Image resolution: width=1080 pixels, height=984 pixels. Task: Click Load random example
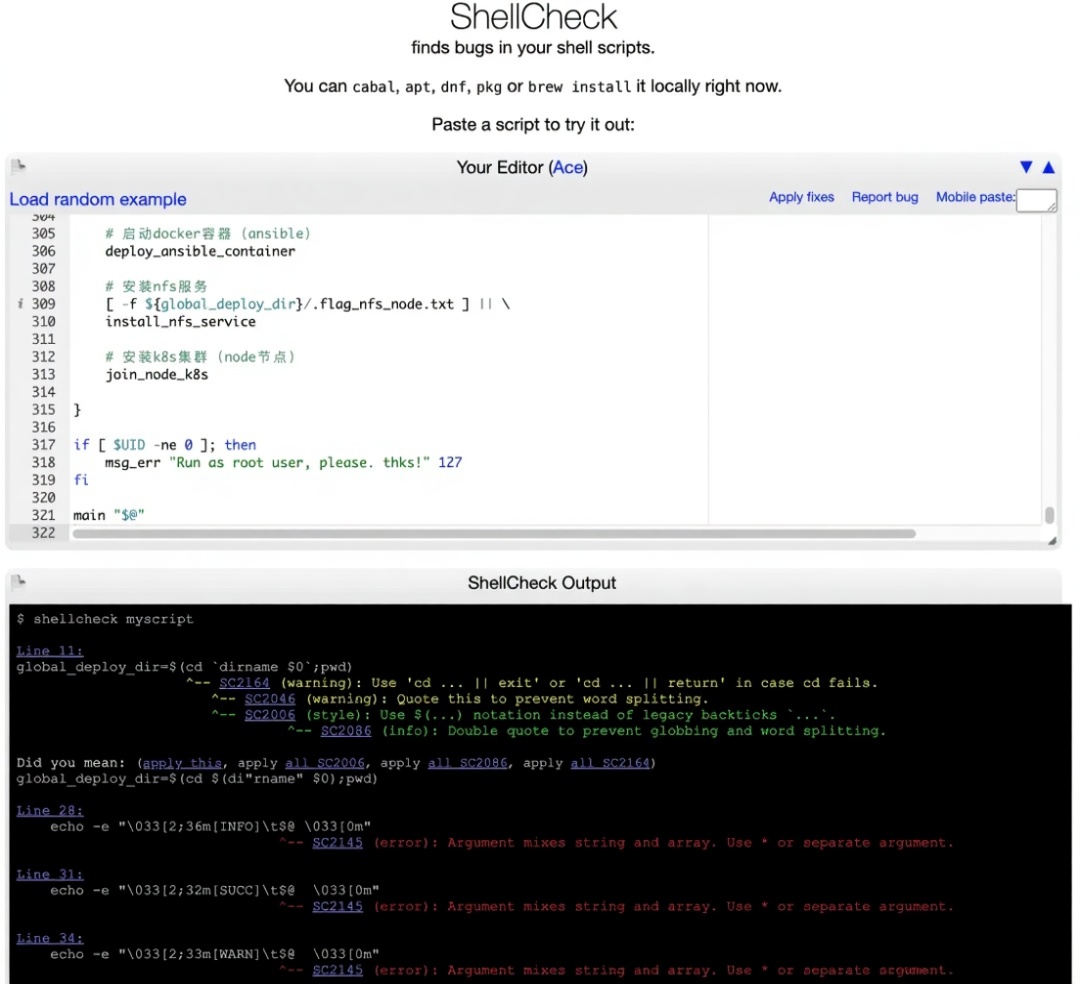[98, 199]
